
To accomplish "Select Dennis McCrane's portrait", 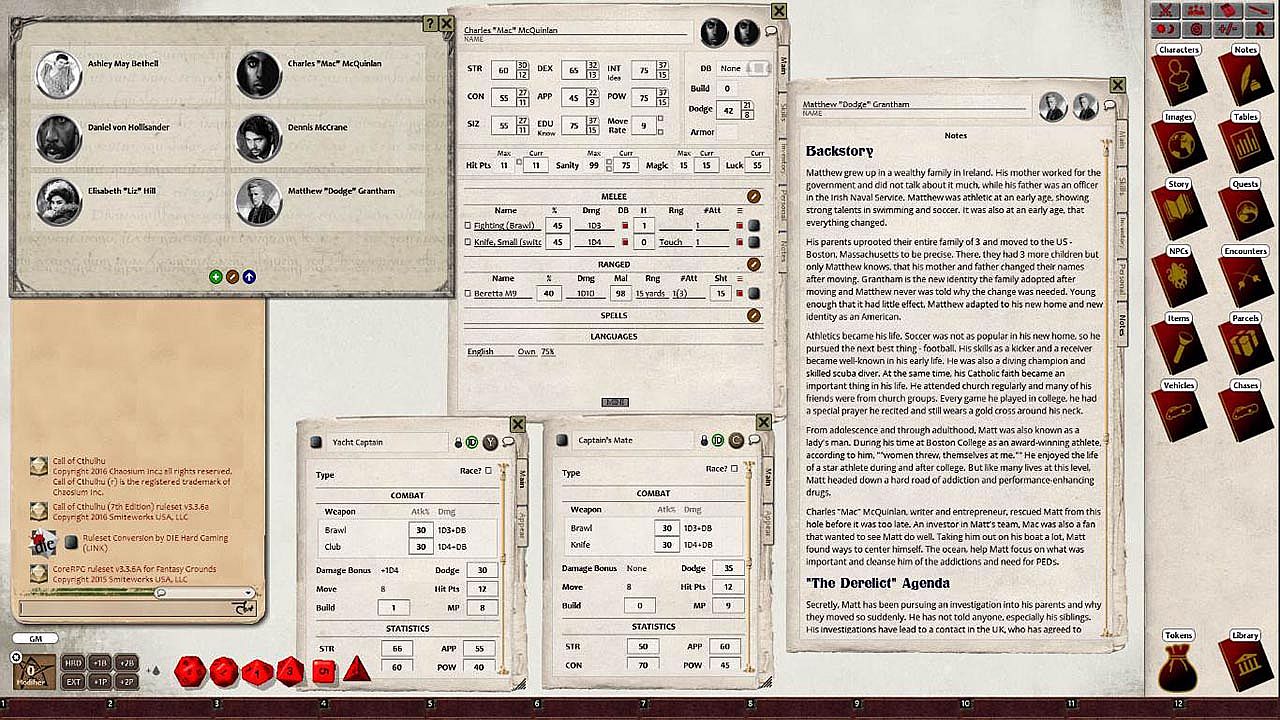I will pyautogui.click(x=258, y=138).
